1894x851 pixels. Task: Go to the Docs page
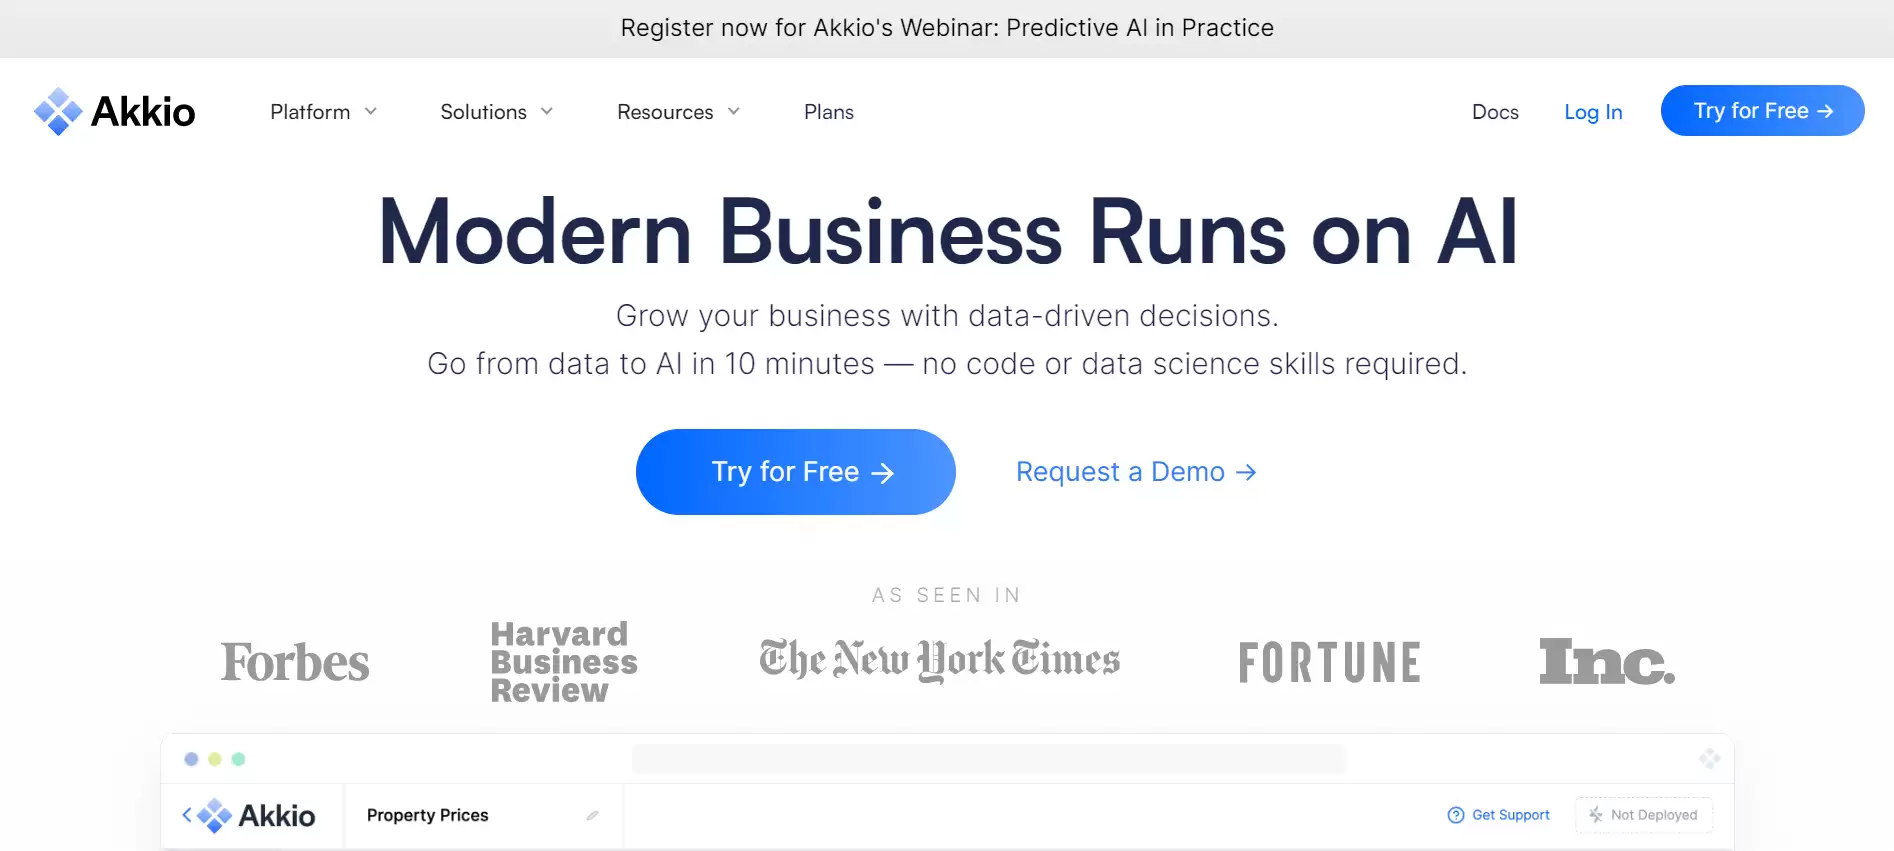1495,112
